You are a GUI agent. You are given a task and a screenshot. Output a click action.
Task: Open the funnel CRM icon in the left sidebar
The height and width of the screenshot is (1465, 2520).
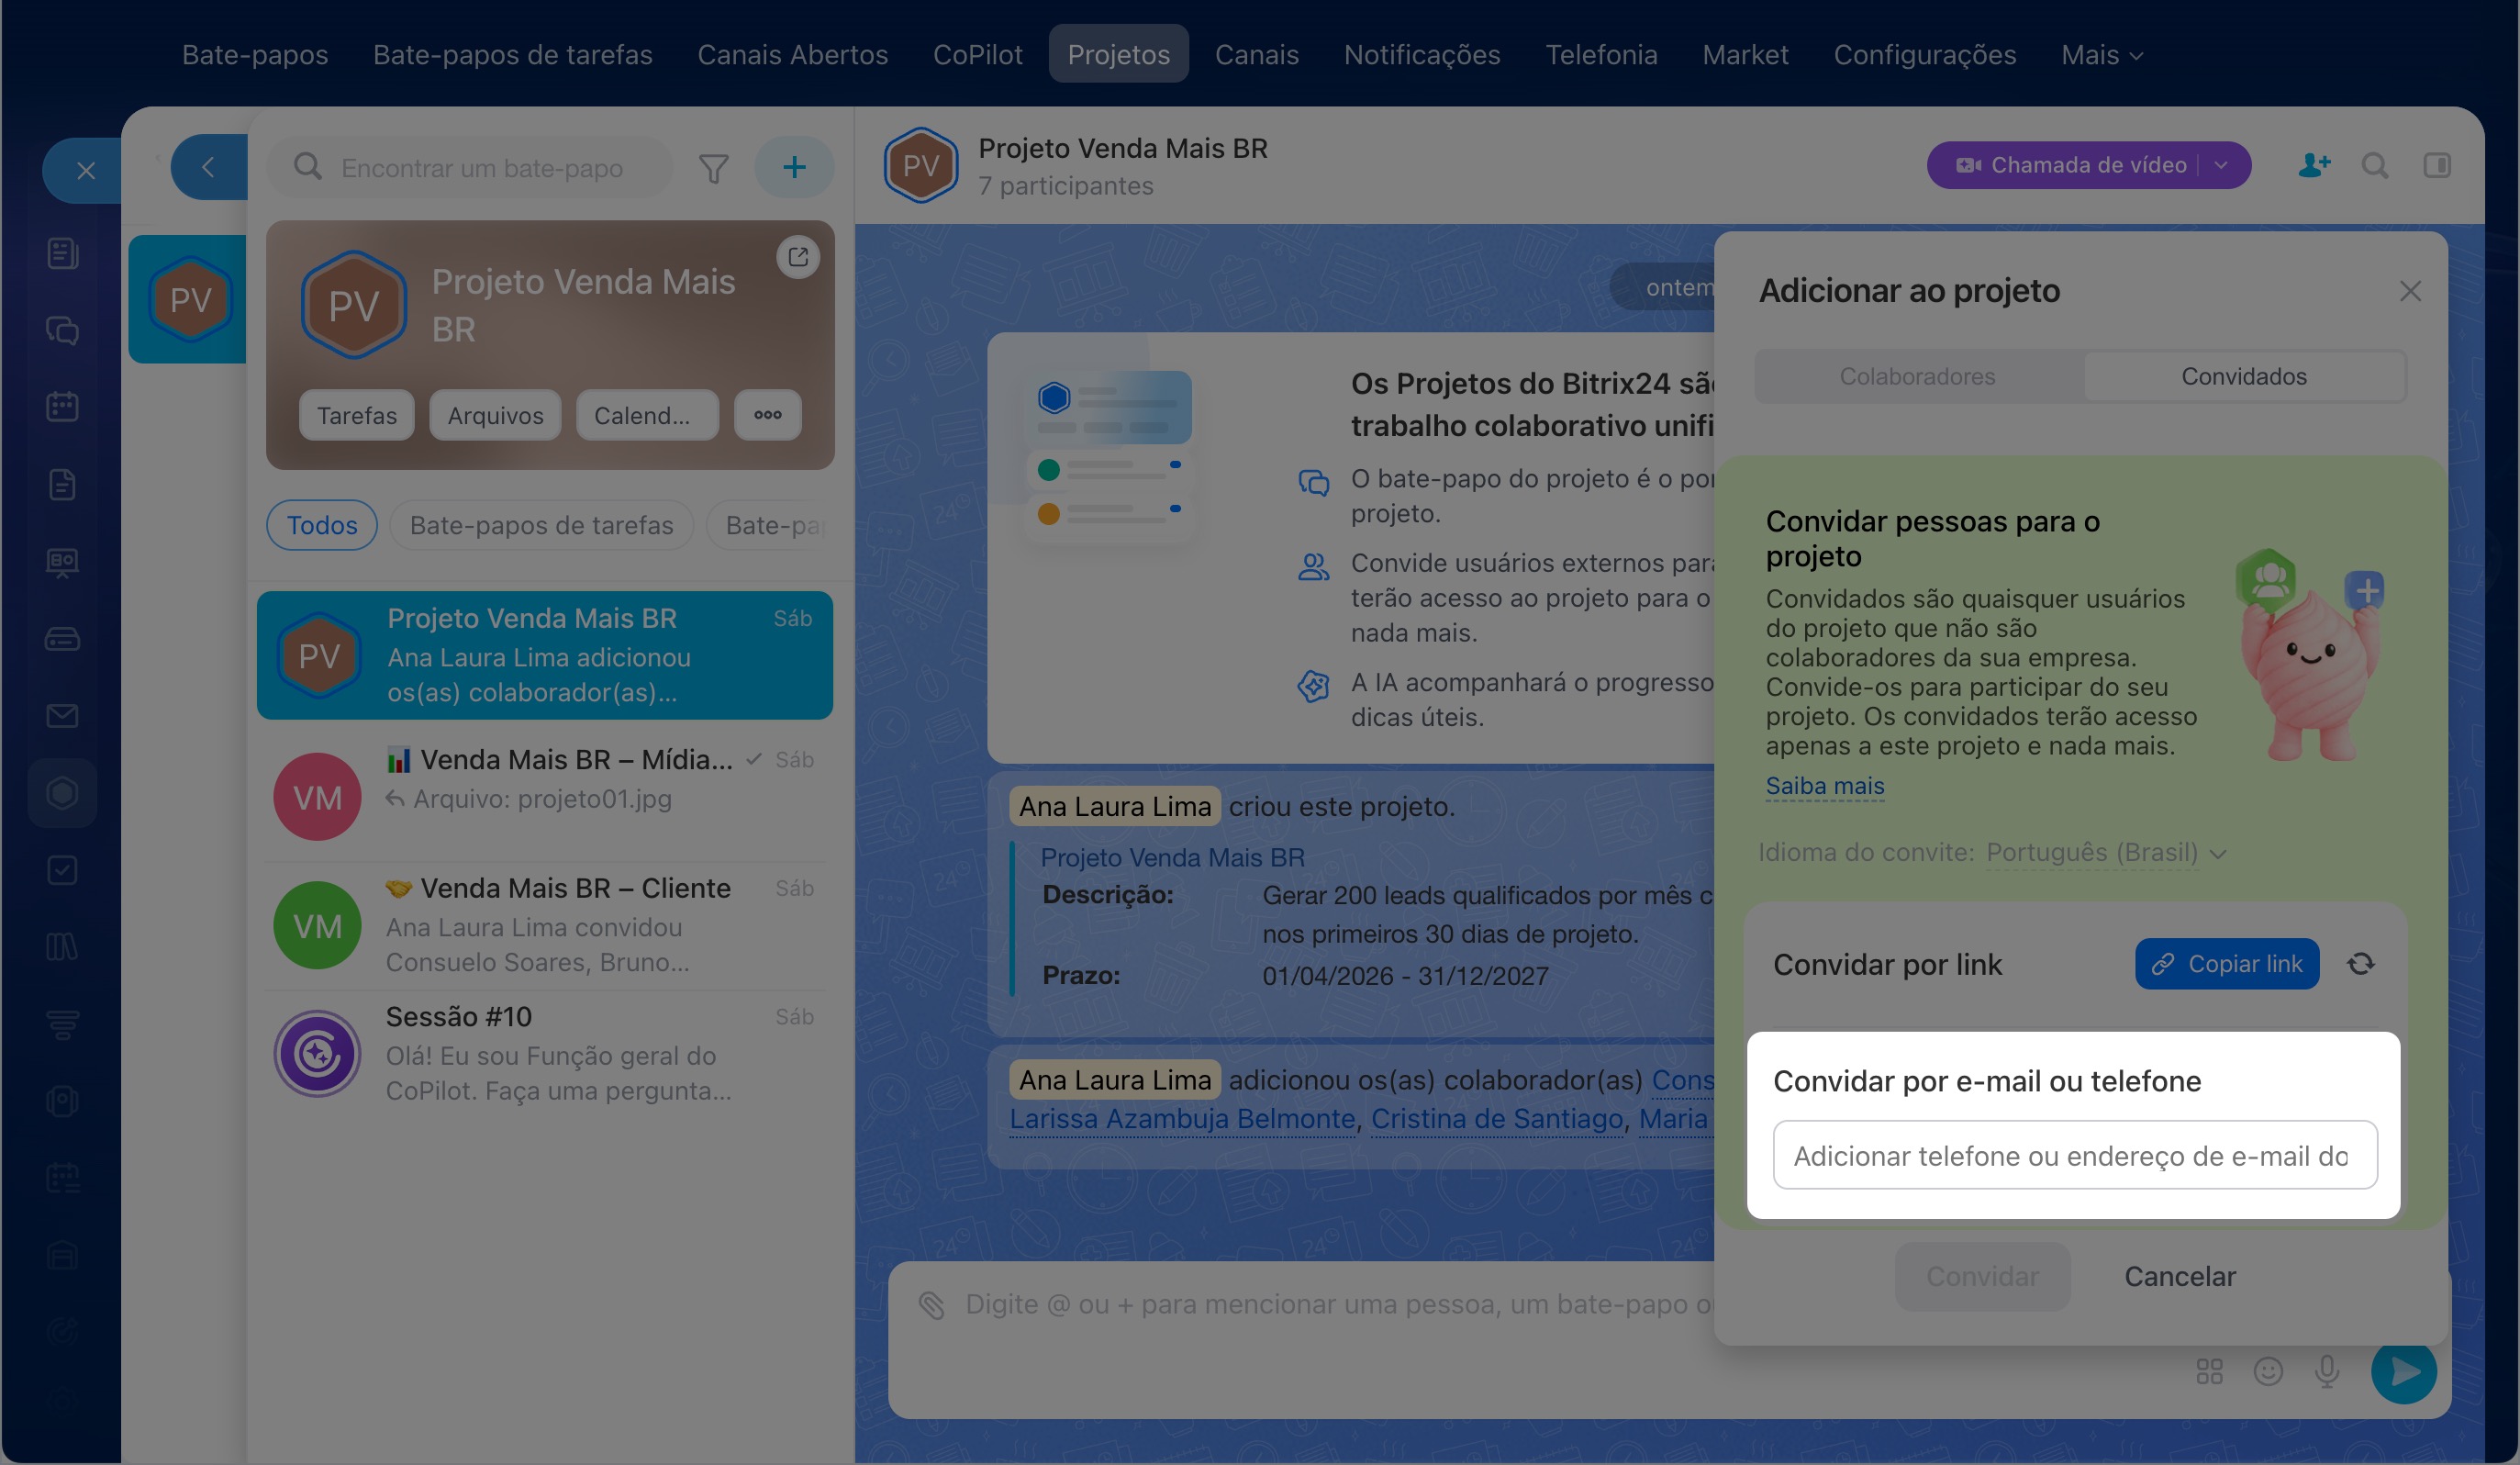62,1024
